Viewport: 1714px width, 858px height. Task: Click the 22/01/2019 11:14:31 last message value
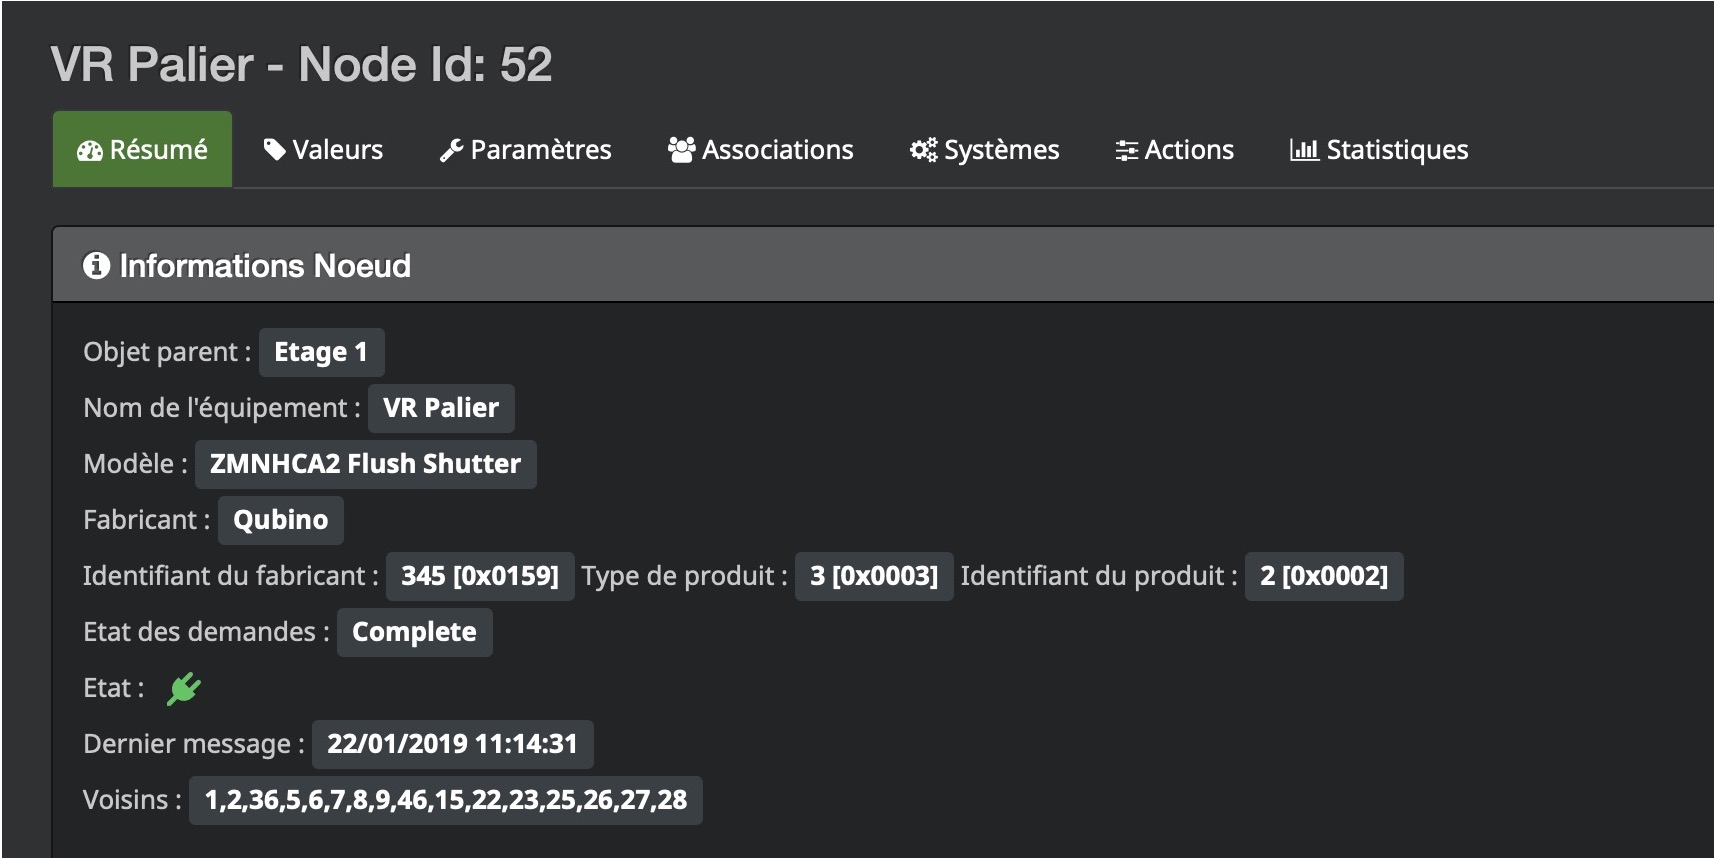pyautogui.click(x=452, y=744)
